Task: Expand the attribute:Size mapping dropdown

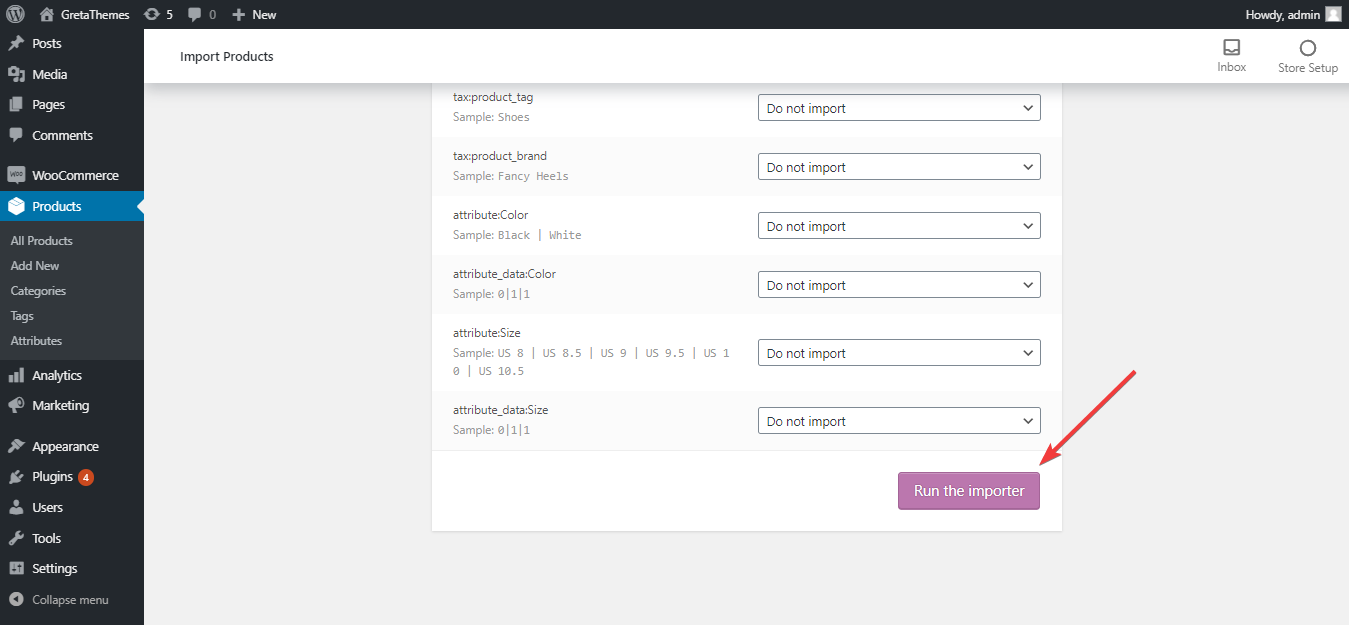Action: coord(899,353)
